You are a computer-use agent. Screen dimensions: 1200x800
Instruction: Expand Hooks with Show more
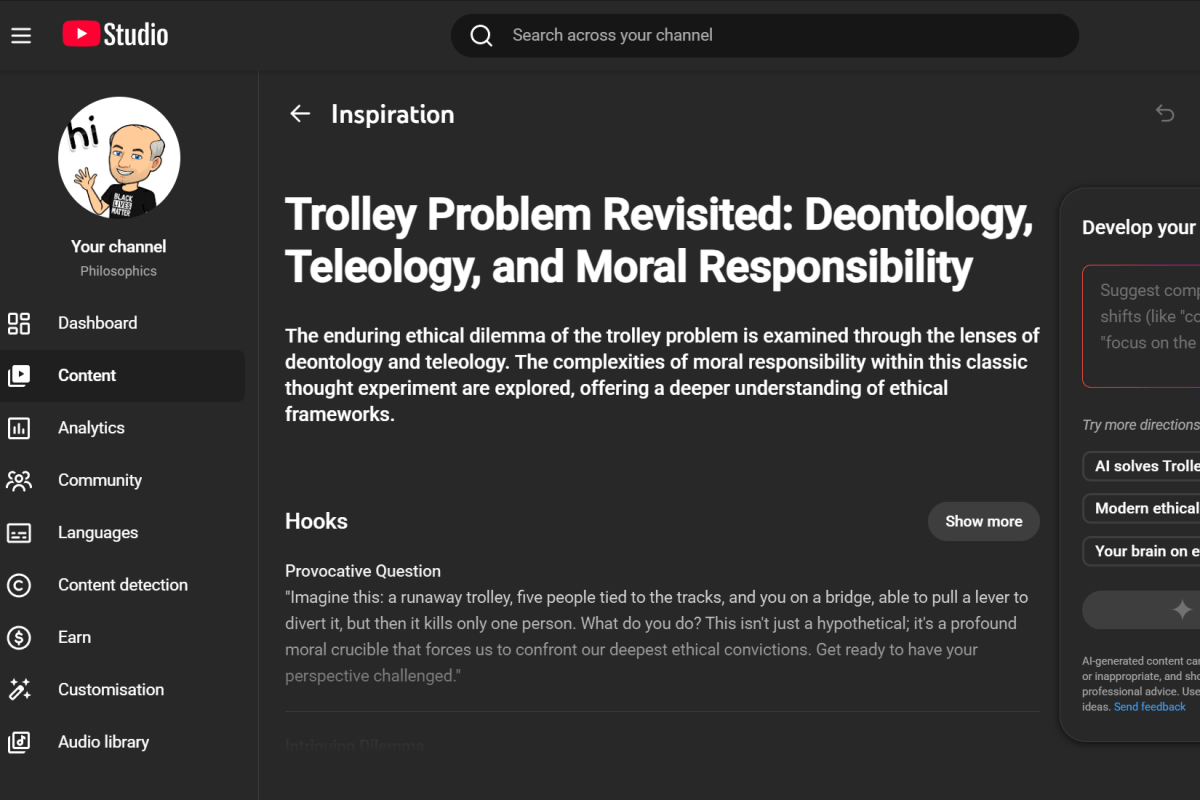(983, 521)
